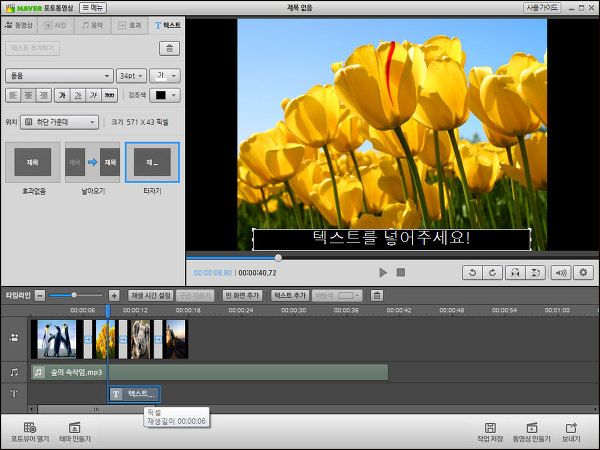Select the lighthouse clip in timeline
The image size is (600, 450).
tap(176, 339)
